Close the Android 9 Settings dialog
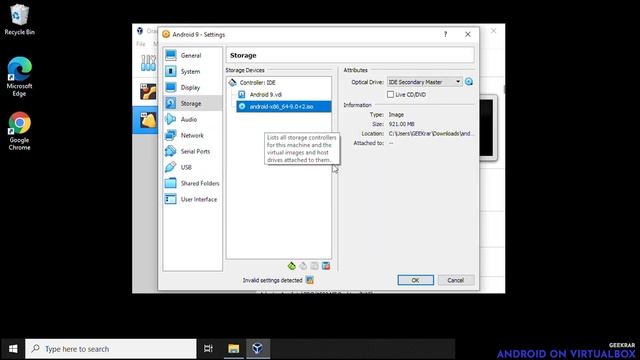The width and height of the screenshot is (640, 360). [x=468, y=34]
